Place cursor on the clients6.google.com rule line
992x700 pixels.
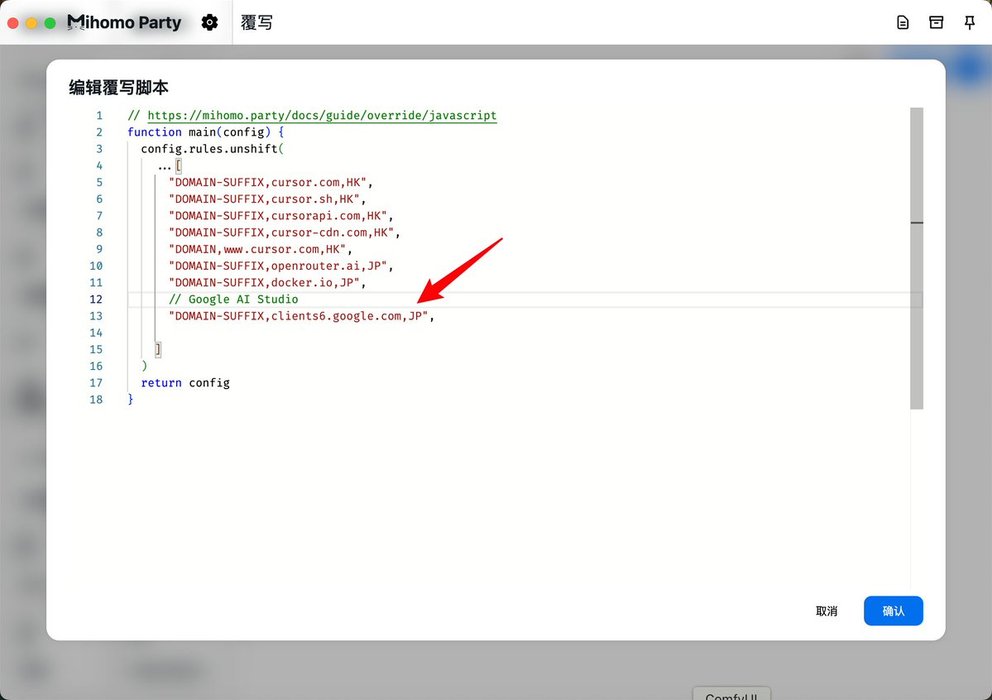(x=300, y=316)
